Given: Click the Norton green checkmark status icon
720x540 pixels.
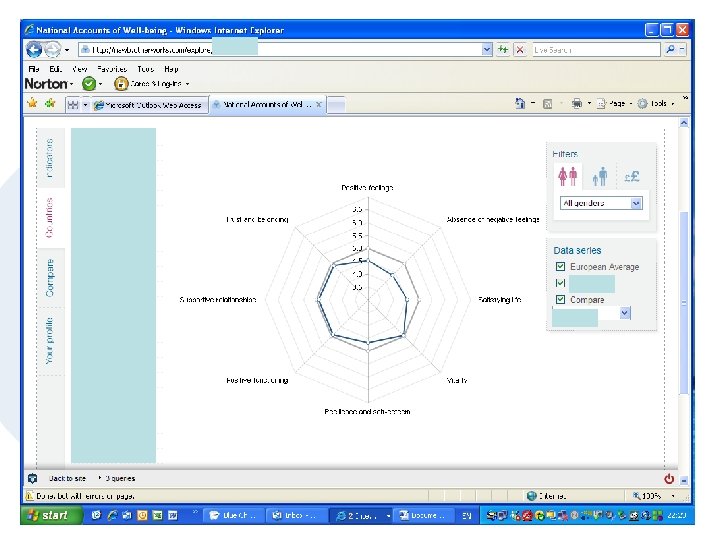Looking at the screenshot, I should pos(89,84).
